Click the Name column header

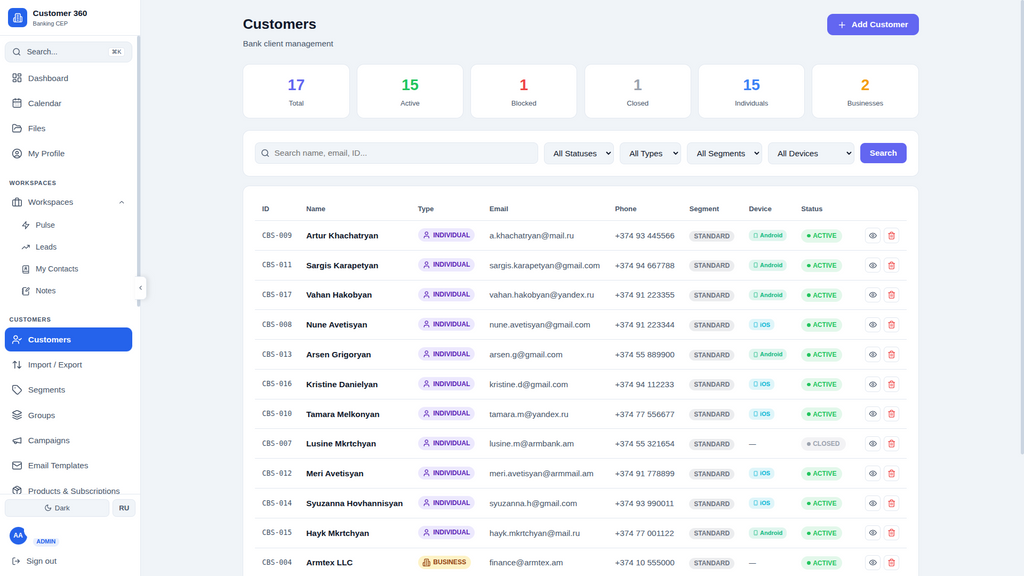315,209
